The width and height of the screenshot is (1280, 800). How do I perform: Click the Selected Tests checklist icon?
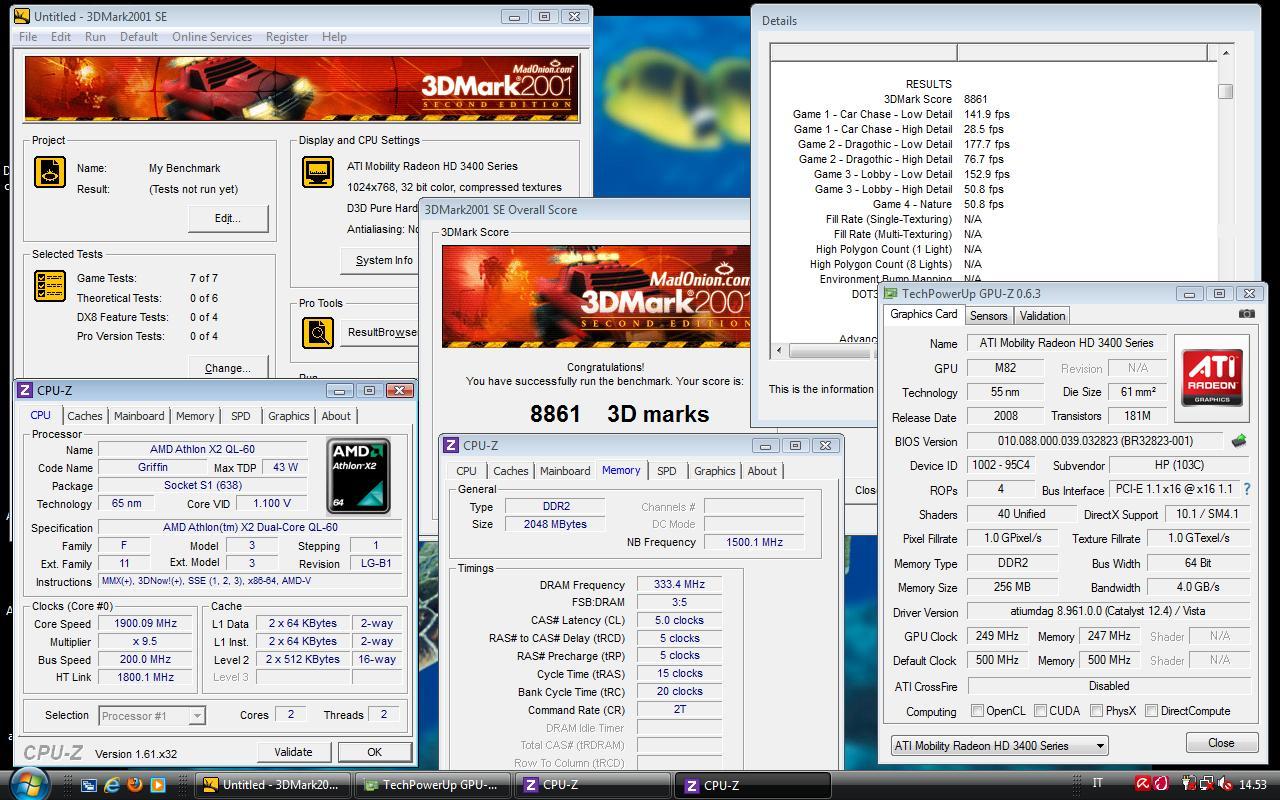coord(50,286)
